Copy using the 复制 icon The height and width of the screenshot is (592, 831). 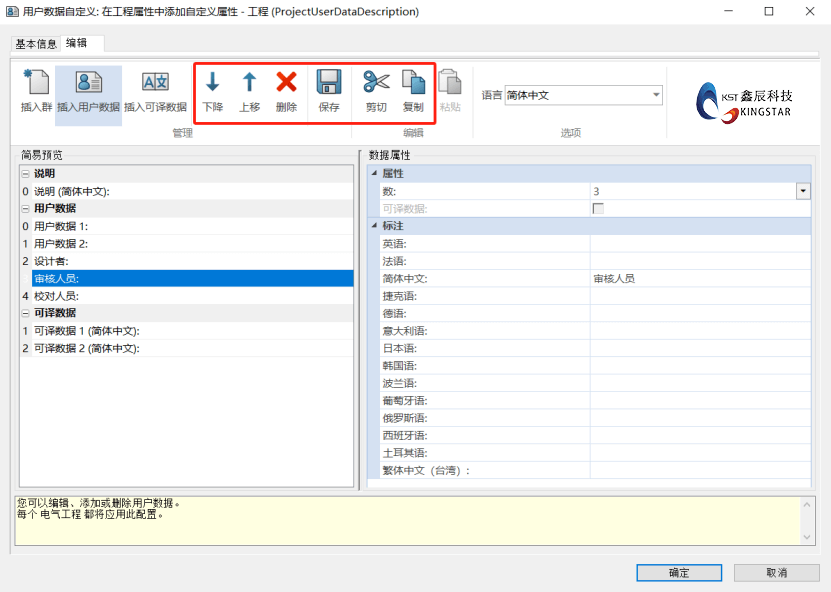pos(413,83)
